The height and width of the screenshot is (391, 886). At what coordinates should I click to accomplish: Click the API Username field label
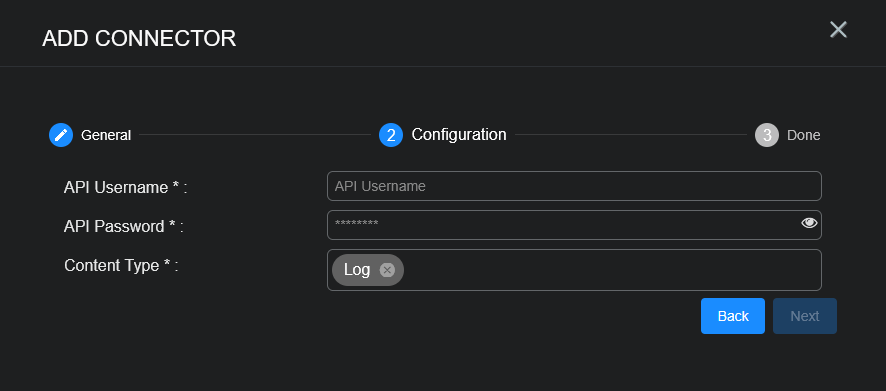click(125, 188)
